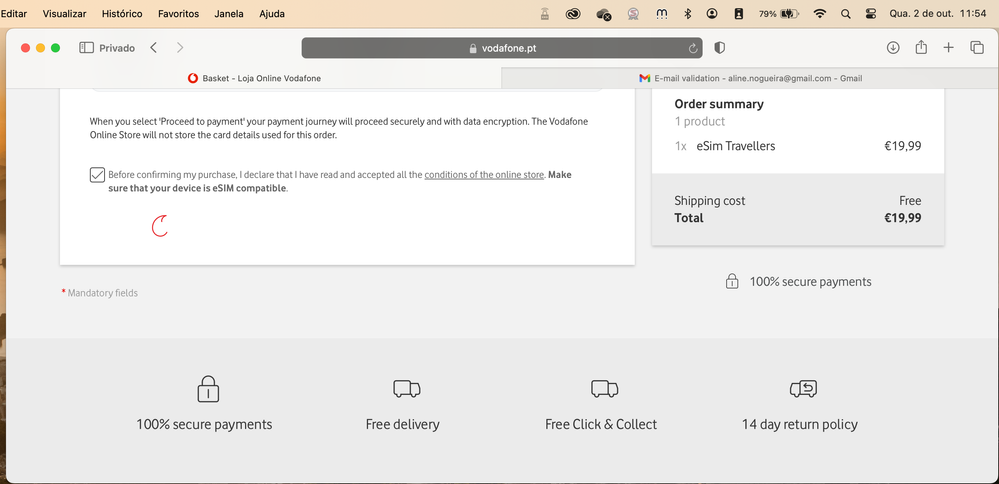The image size is (999, 484).
Task: Switch to the Gmail E-mail validation tab
Action: click(750, 78)
